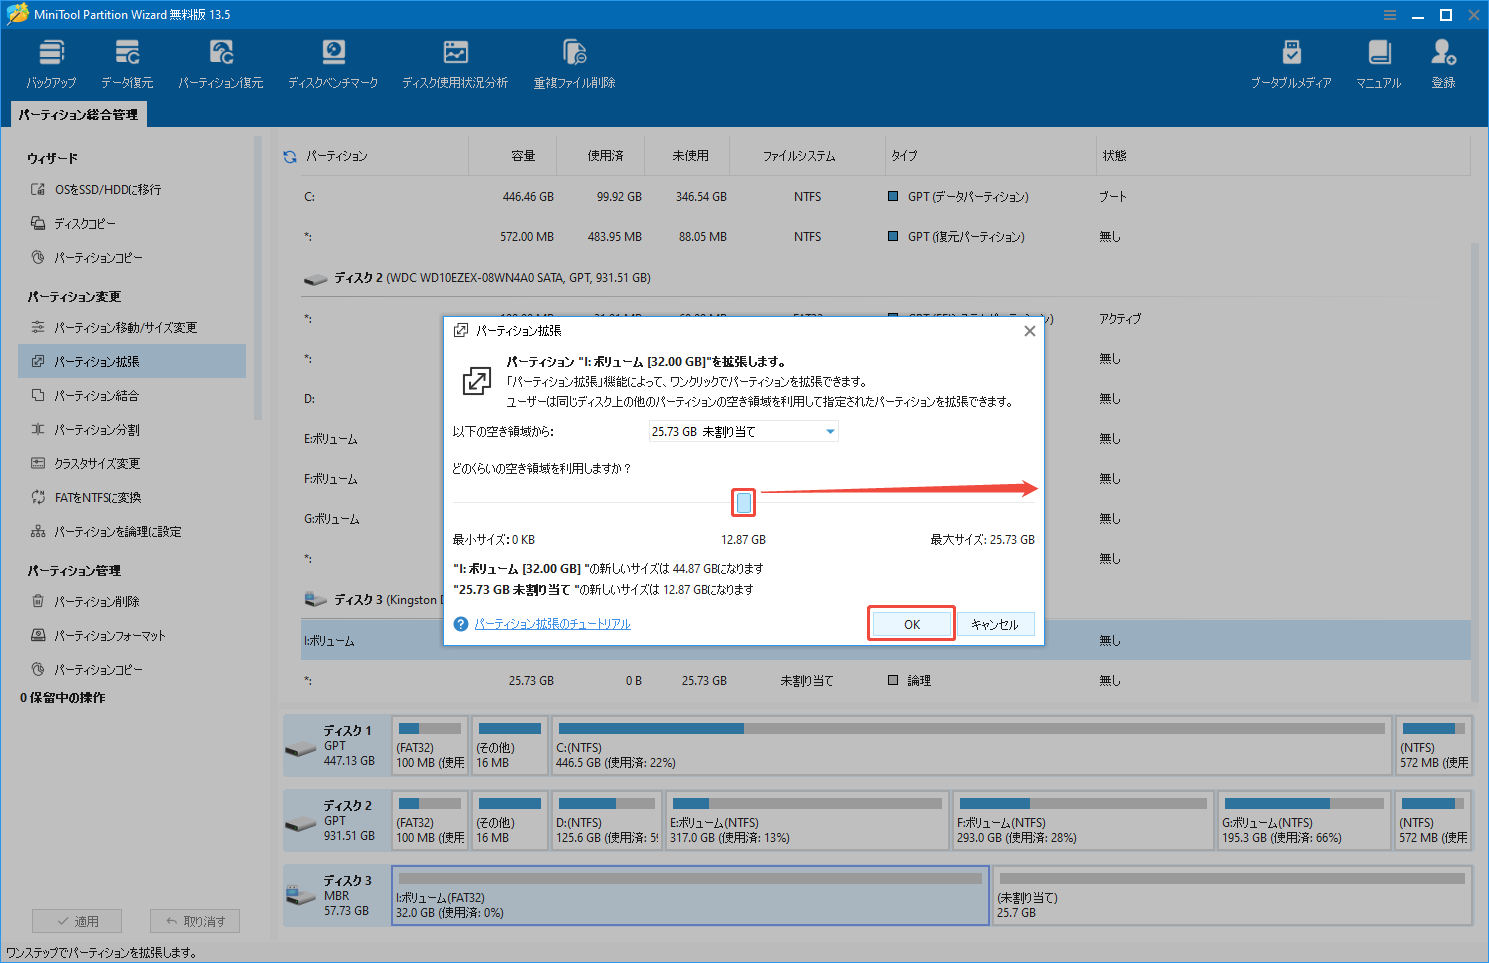This screenshot has height=963, width=1489.
Task: Select the I:ボリューム block on Disk 3
Action: (x=690, y=895)
